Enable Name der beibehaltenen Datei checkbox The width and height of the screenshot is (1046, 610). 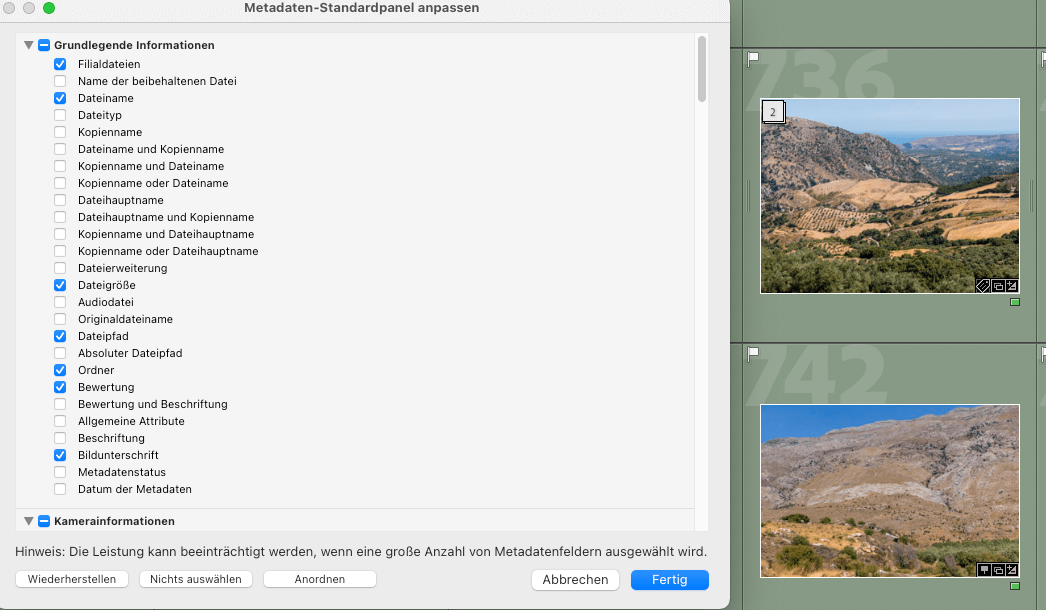point(60,81)
